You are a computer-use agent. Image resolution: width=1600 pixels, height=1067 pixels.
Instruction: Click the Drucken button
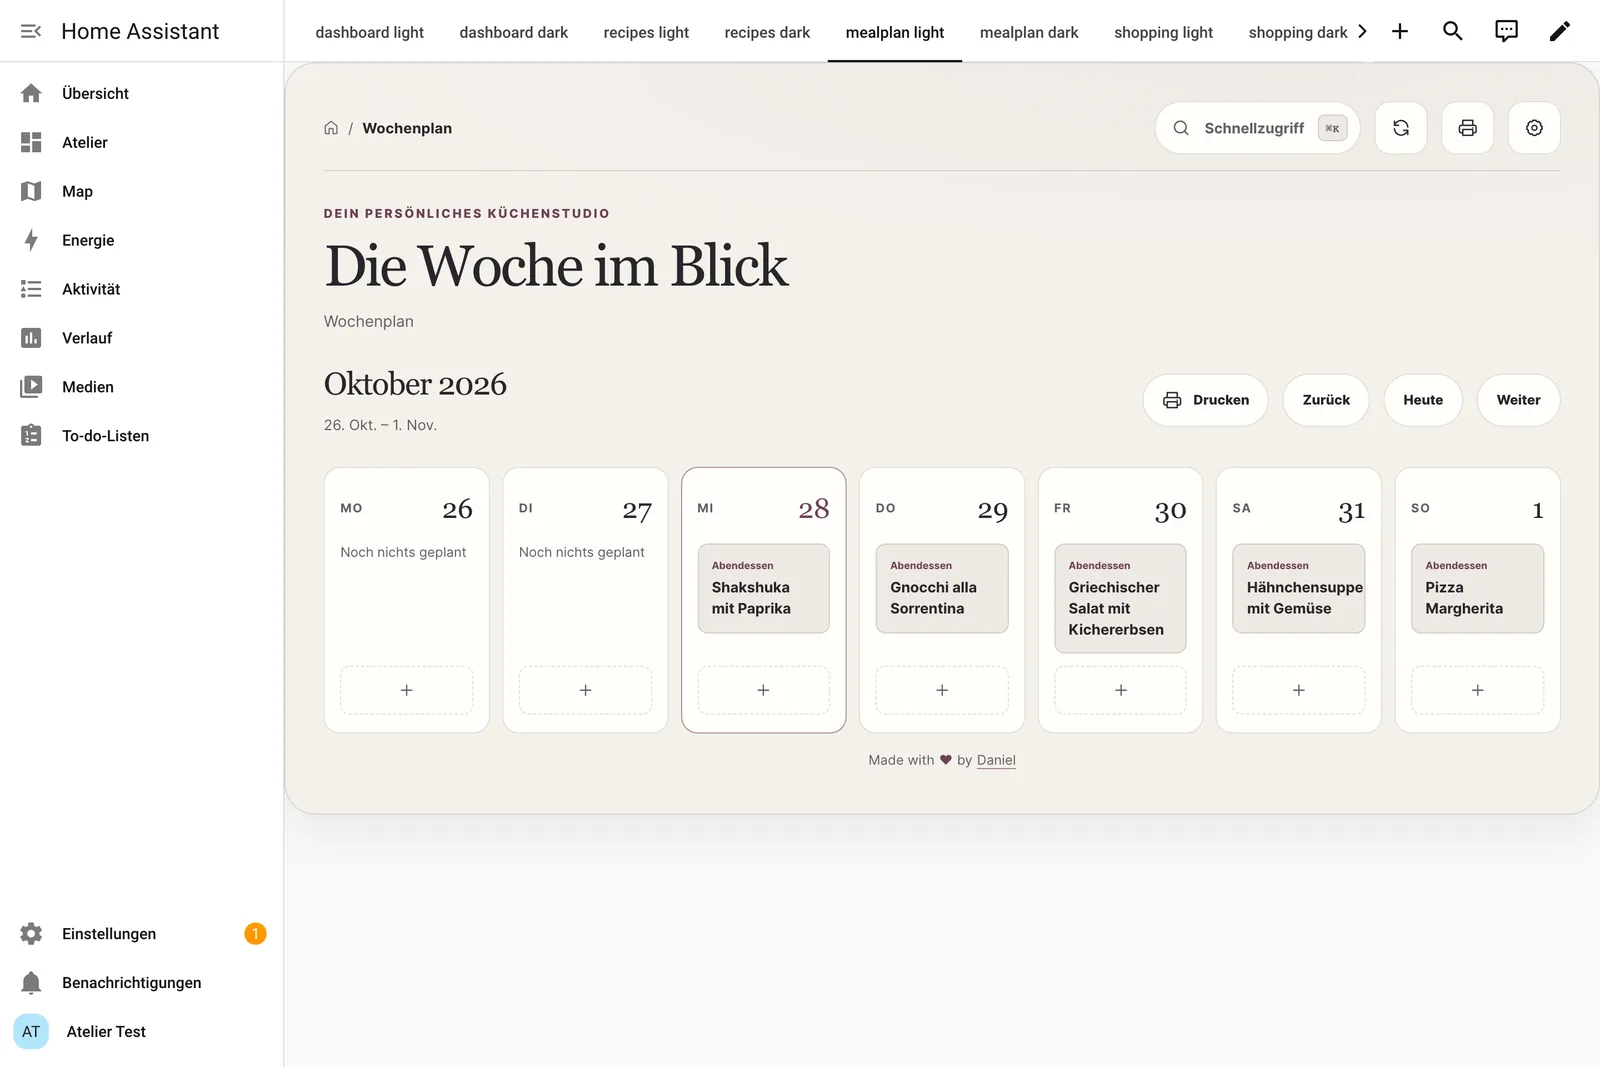1206,400
